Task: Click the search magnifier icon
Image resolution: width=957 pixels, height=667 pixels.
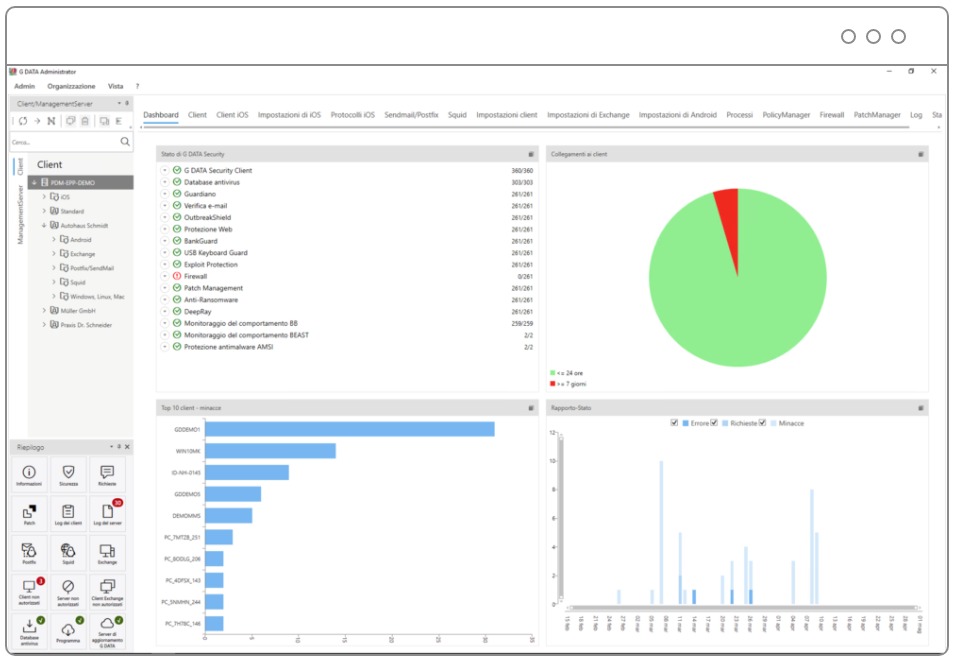Action: click(x=125, y=142)
